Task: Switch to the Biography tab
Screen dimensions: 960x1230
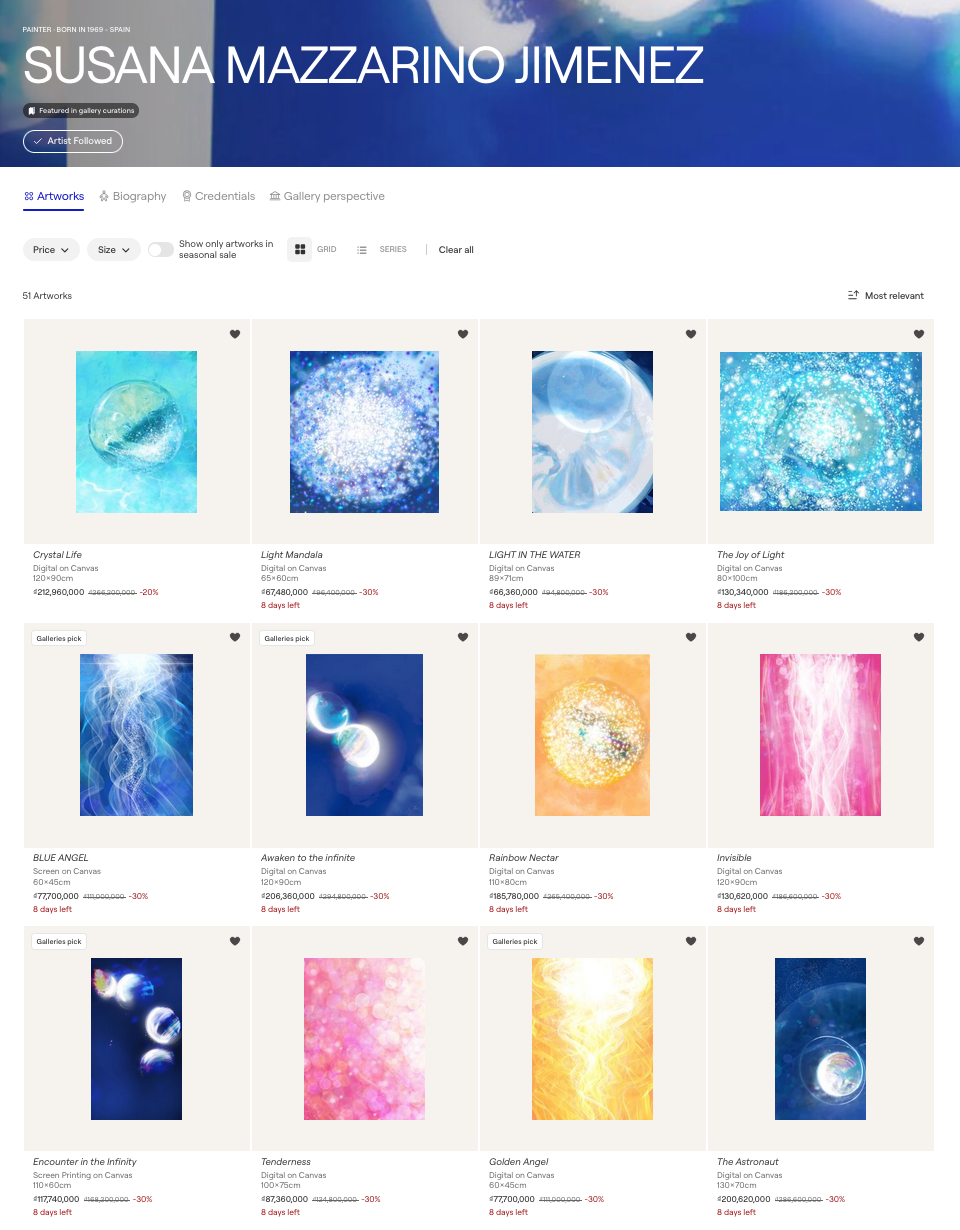Action: [x=133, y=196]
